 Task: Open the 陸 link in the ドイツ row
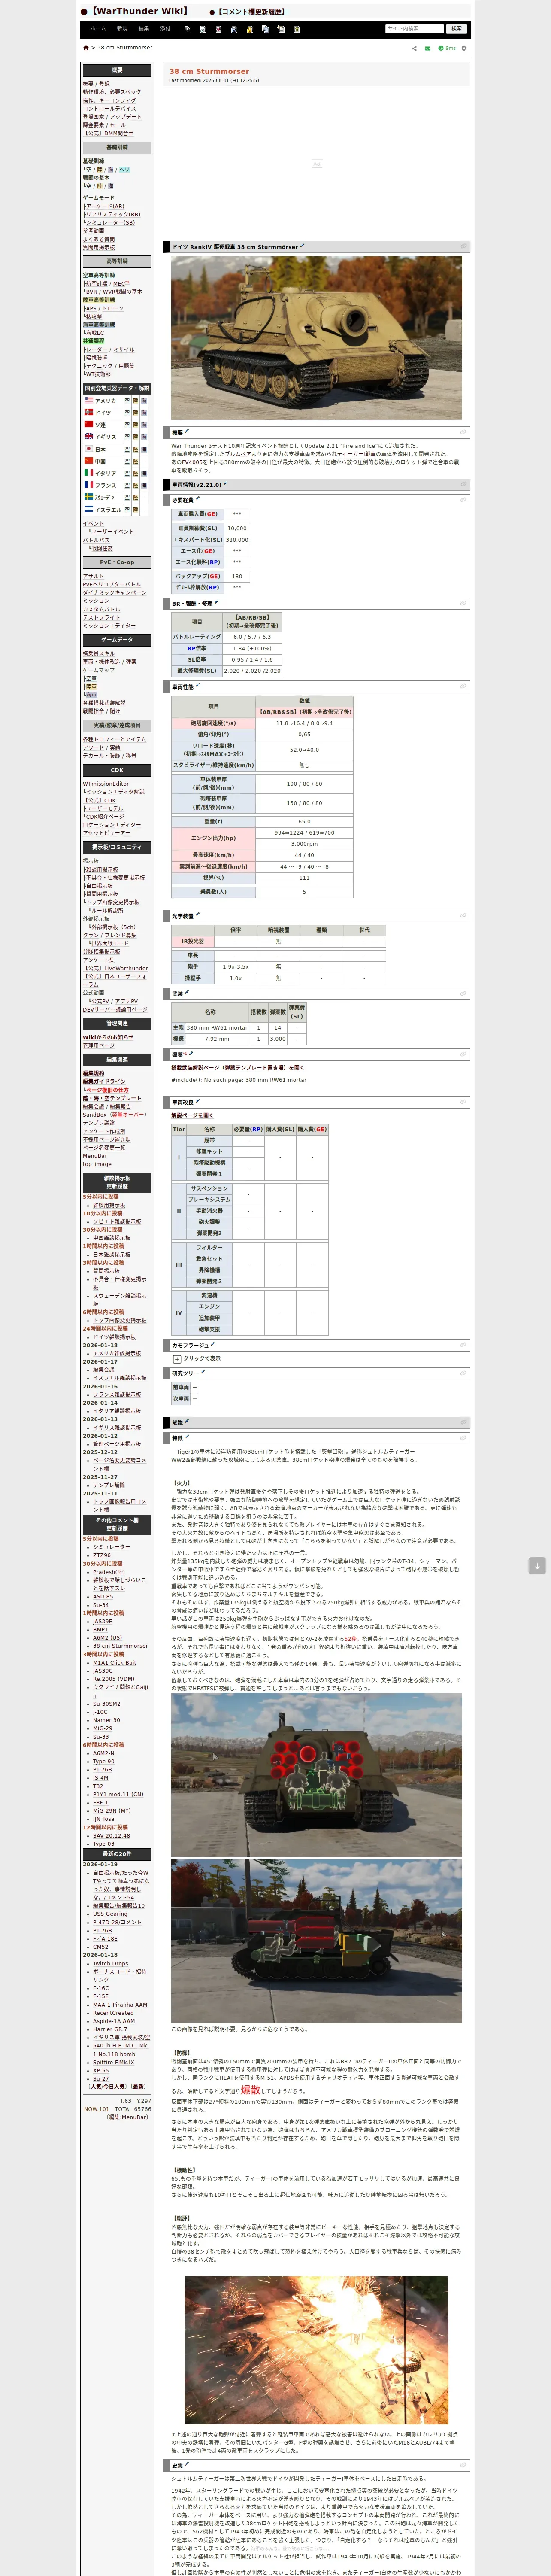pos(135,413)
